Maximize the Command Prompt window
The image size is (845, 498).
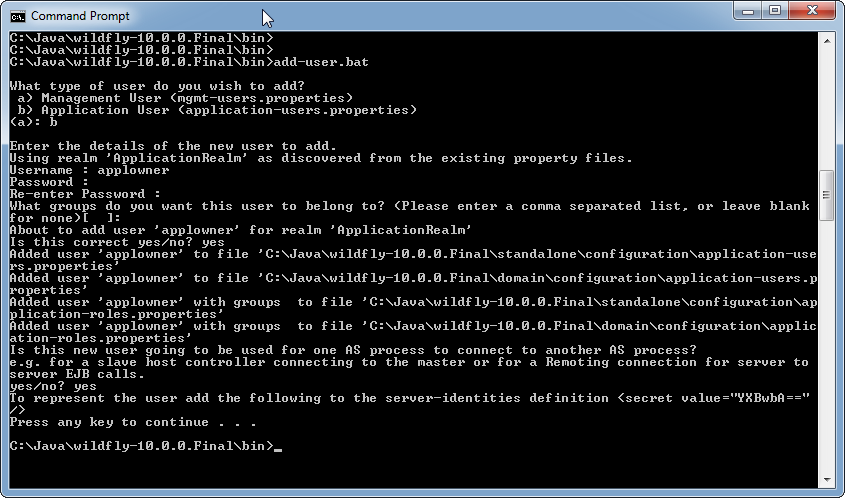click(x=775, y=11)
